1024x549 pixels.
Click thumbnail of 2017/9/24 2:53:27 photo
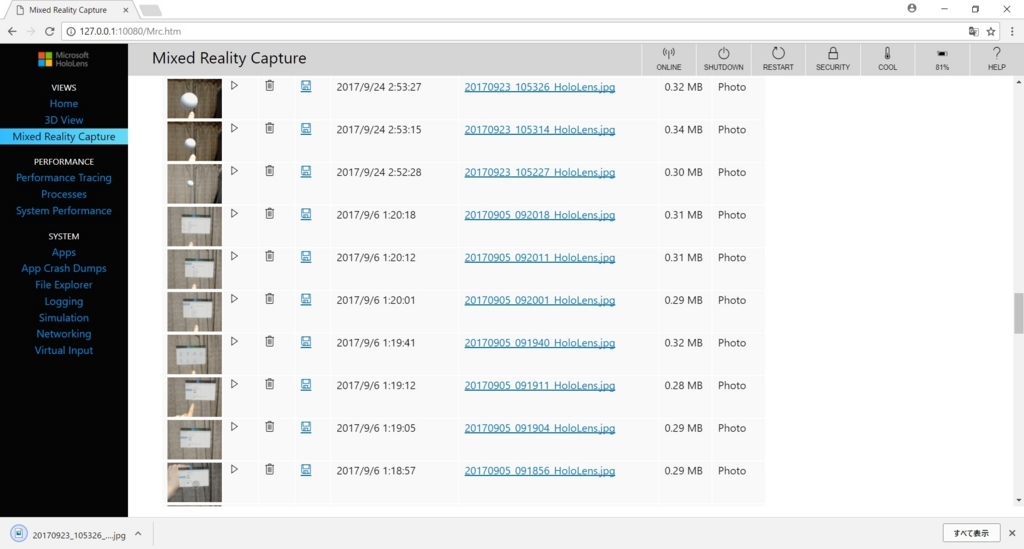tap(194, 99)
